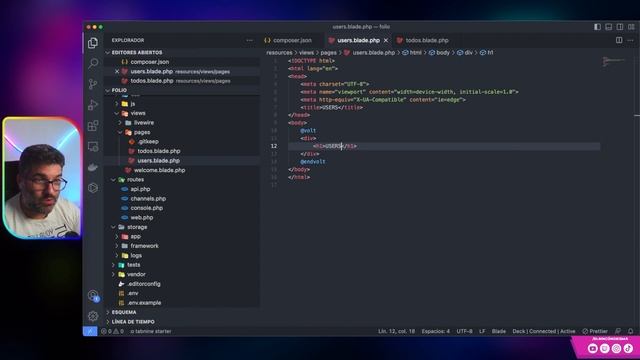Open the Remote Explorer monitor icon
Image resolution: width=640 pixels, height=360 pixels.
(x=93, y=147)
